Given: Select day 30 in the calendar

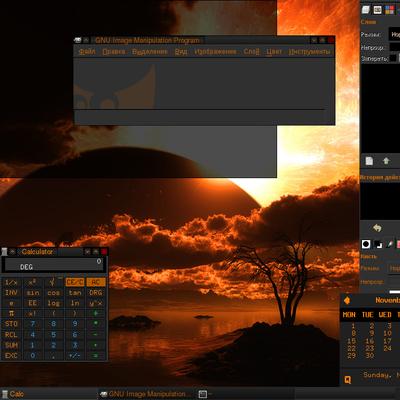Looking at the screenshot, I should (370, 356).
